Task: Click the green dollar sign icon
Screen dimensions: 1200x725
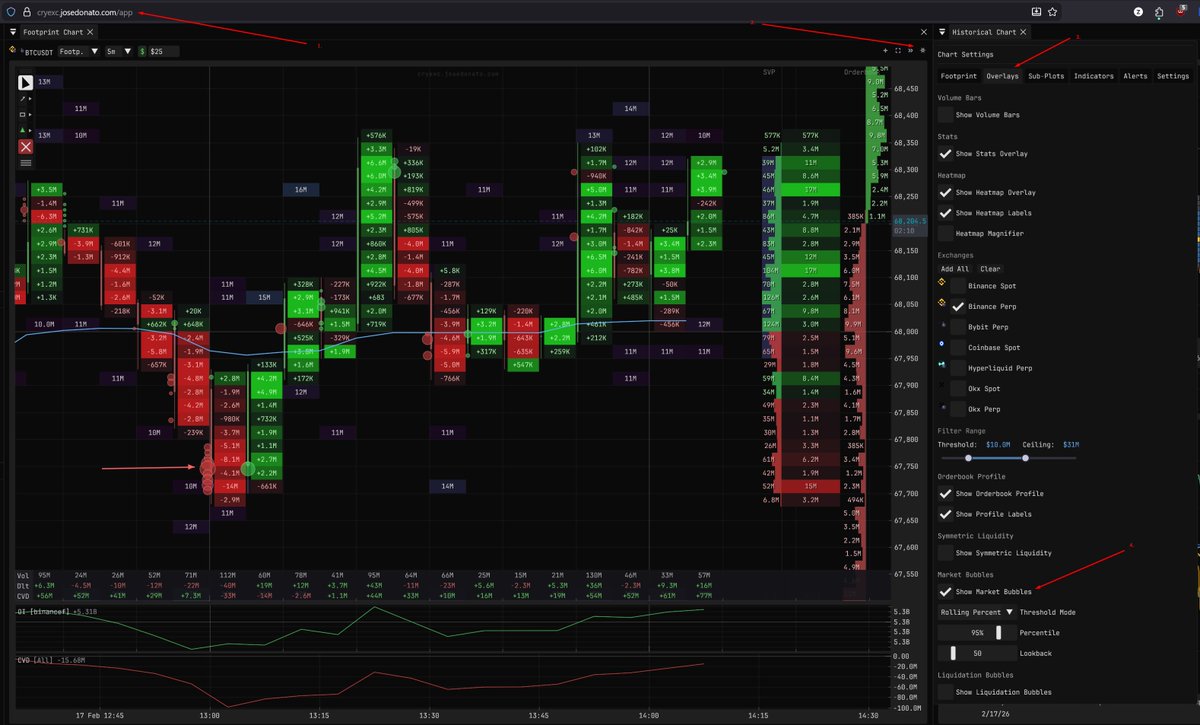Action: pos(142,50)
